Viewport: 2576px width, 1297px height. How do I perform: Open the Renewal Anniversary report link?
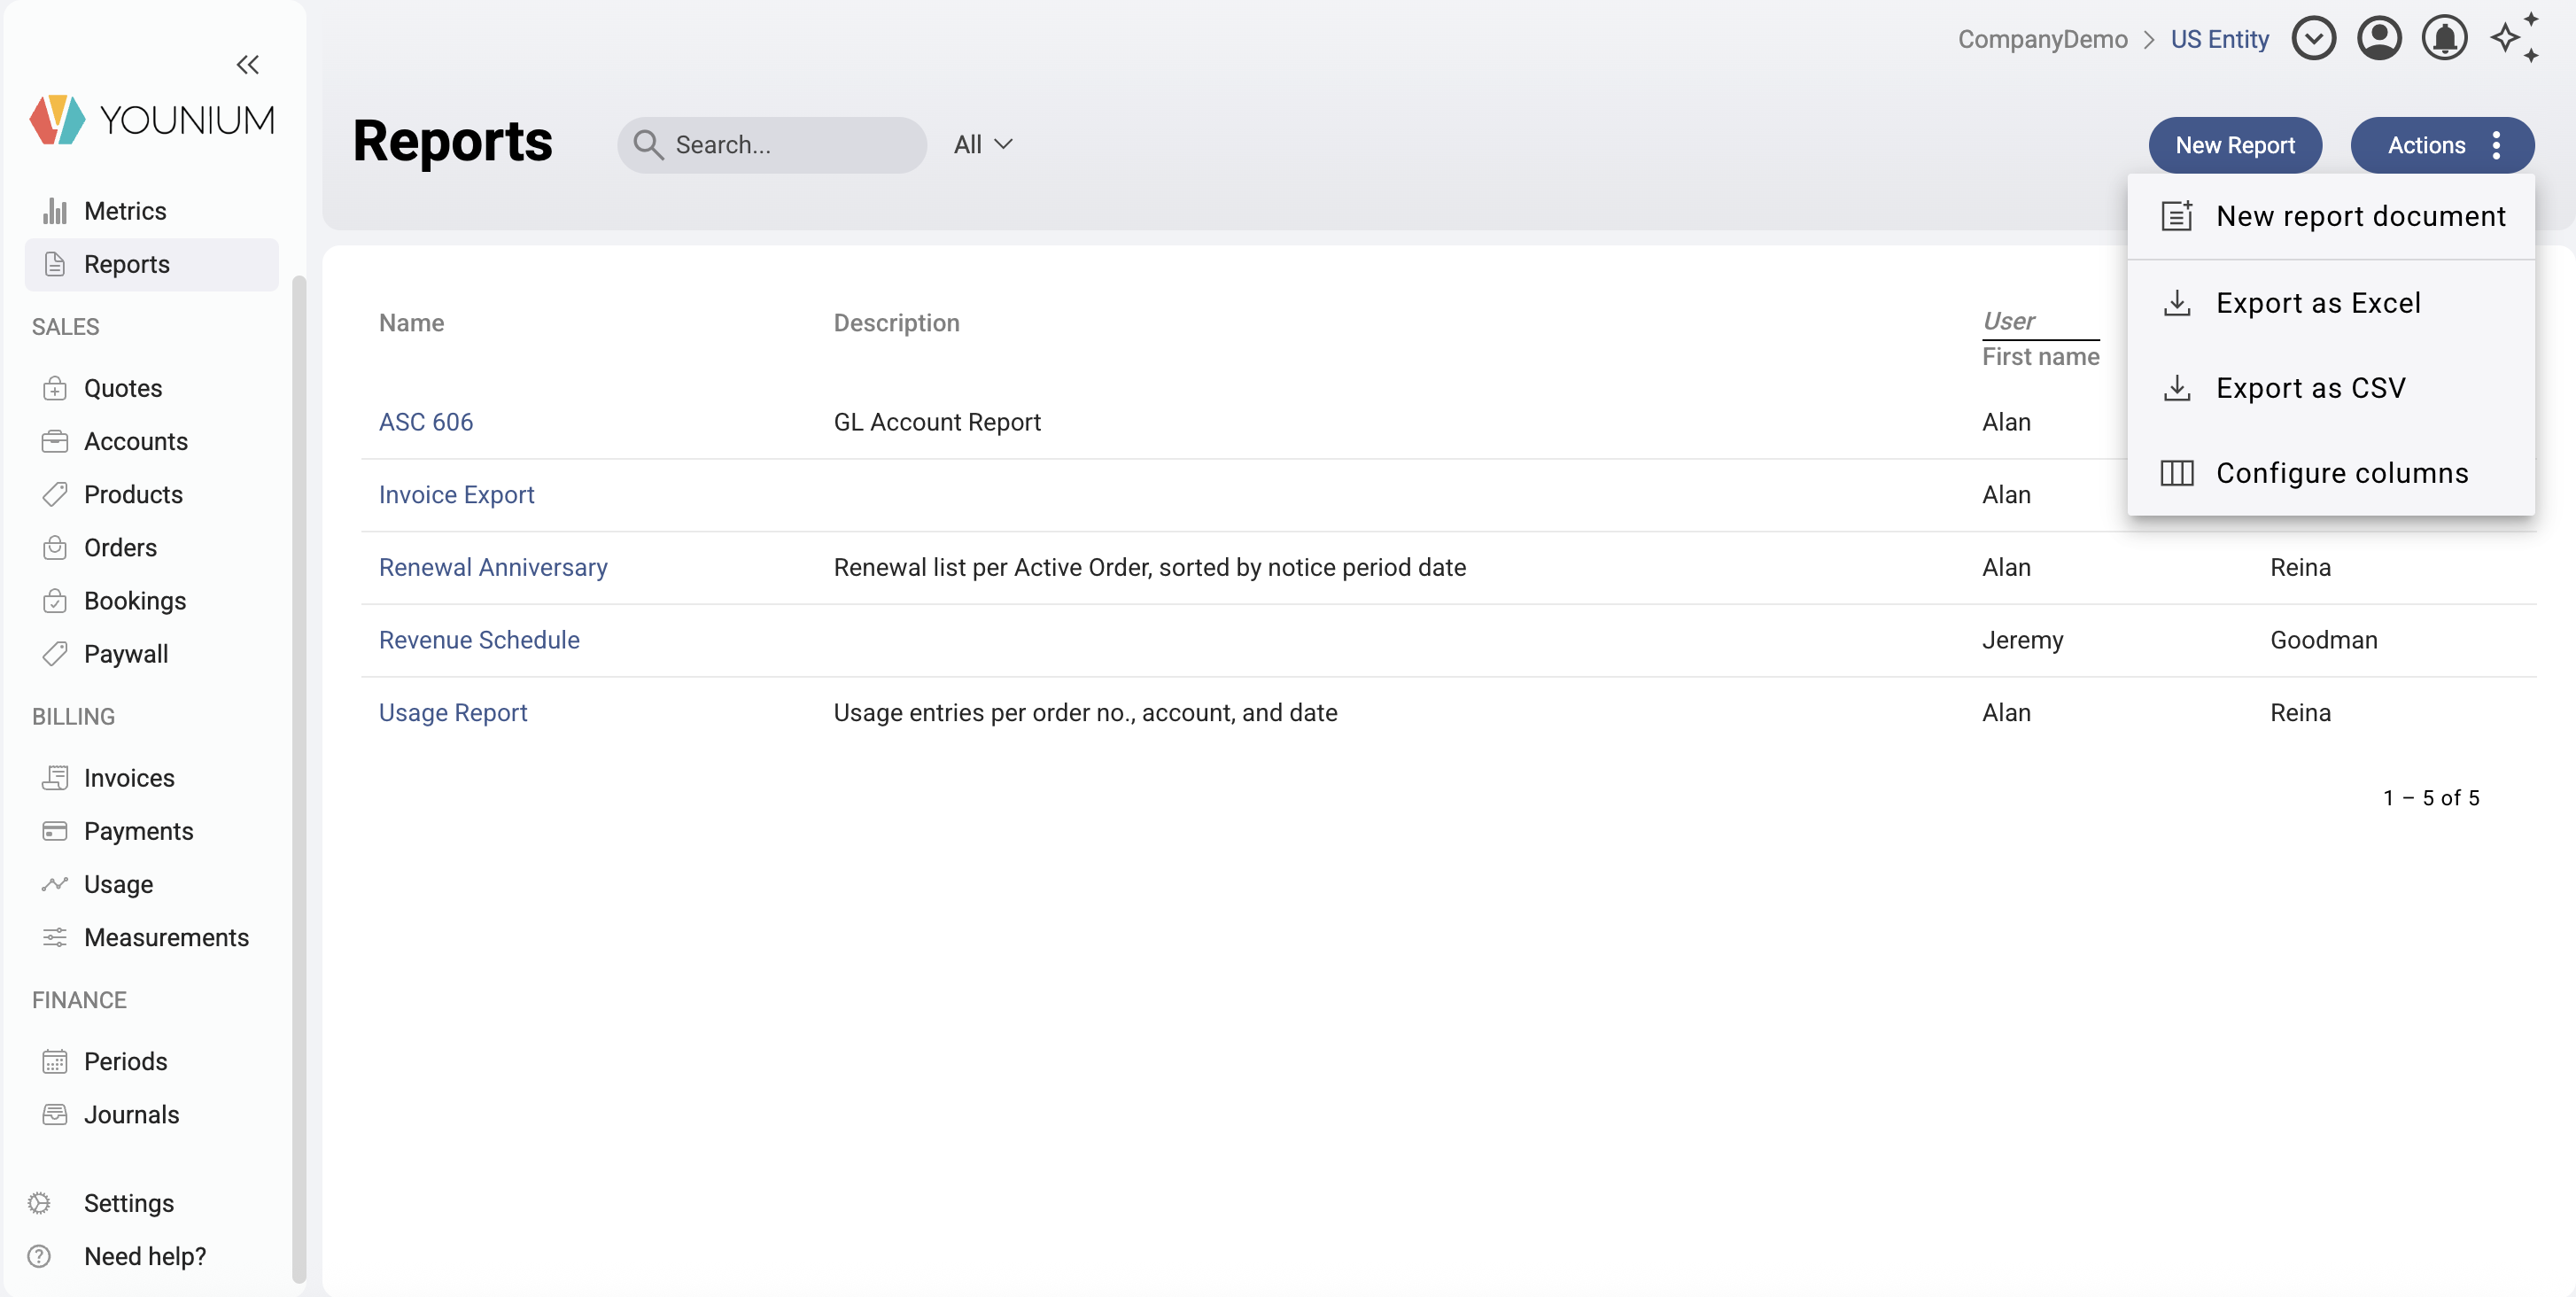coord(493,567)
